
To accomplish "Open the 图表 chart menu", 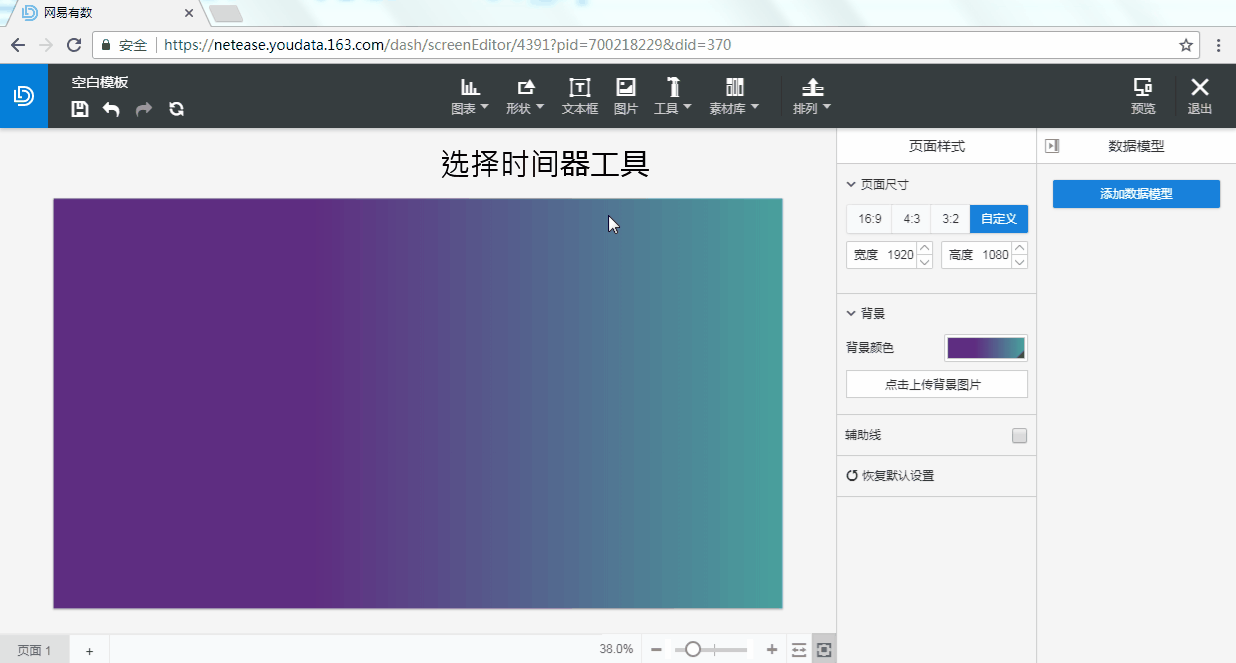I will pyautogui.click(x=470, y=97).
